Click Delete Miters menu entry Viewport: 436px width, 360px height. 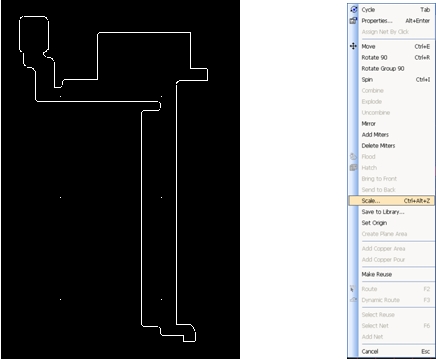(392, 145)
